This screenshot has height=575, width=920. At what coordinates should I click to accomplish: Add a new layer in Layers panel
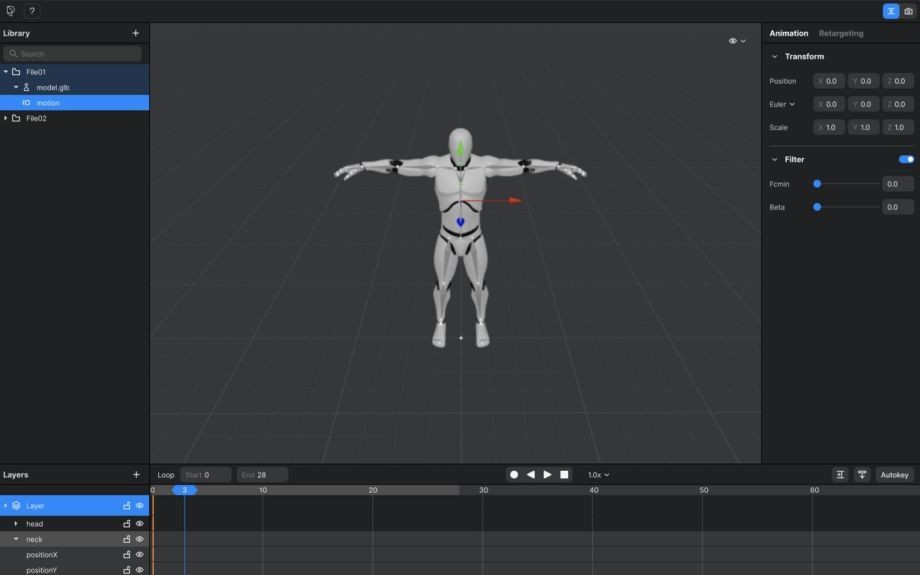[136, 475]
